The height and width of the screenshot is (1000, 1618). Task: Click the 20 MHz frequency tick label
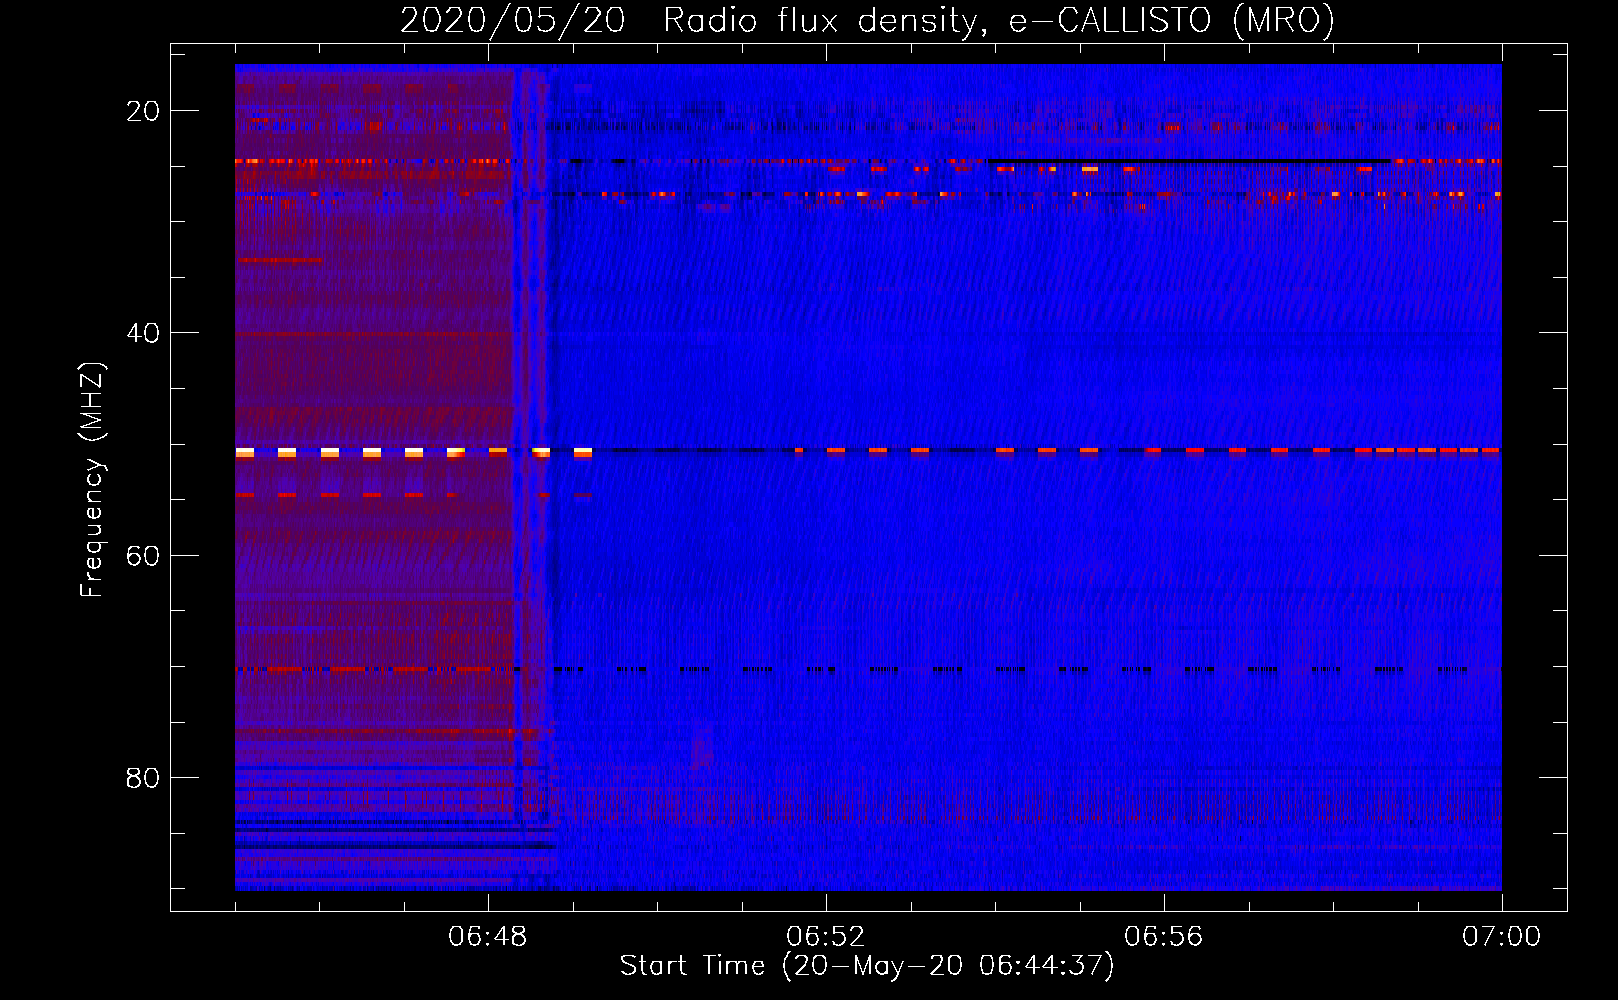(x=143, y=111)
